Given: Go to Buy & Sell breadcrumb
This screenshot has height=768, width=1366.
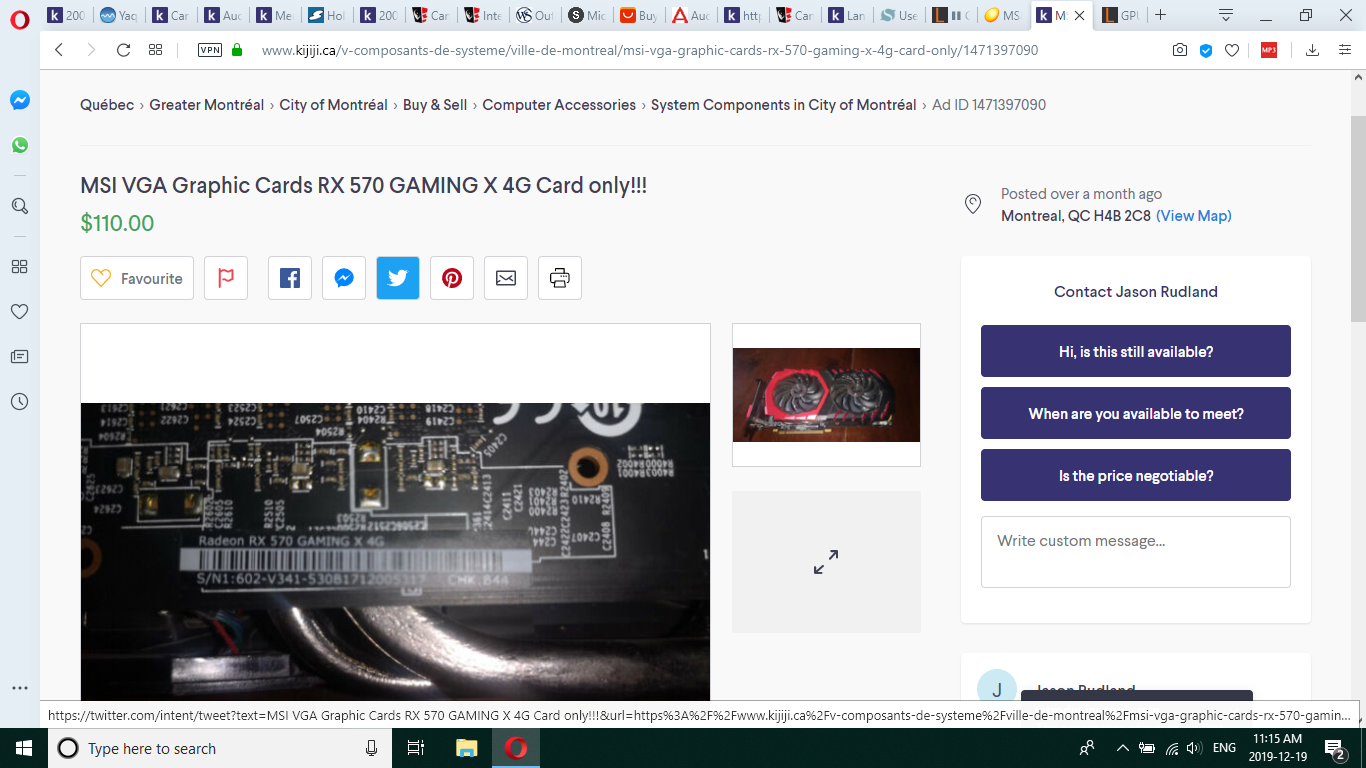Looking at the screenshot, I should click(x=435, y=105).
